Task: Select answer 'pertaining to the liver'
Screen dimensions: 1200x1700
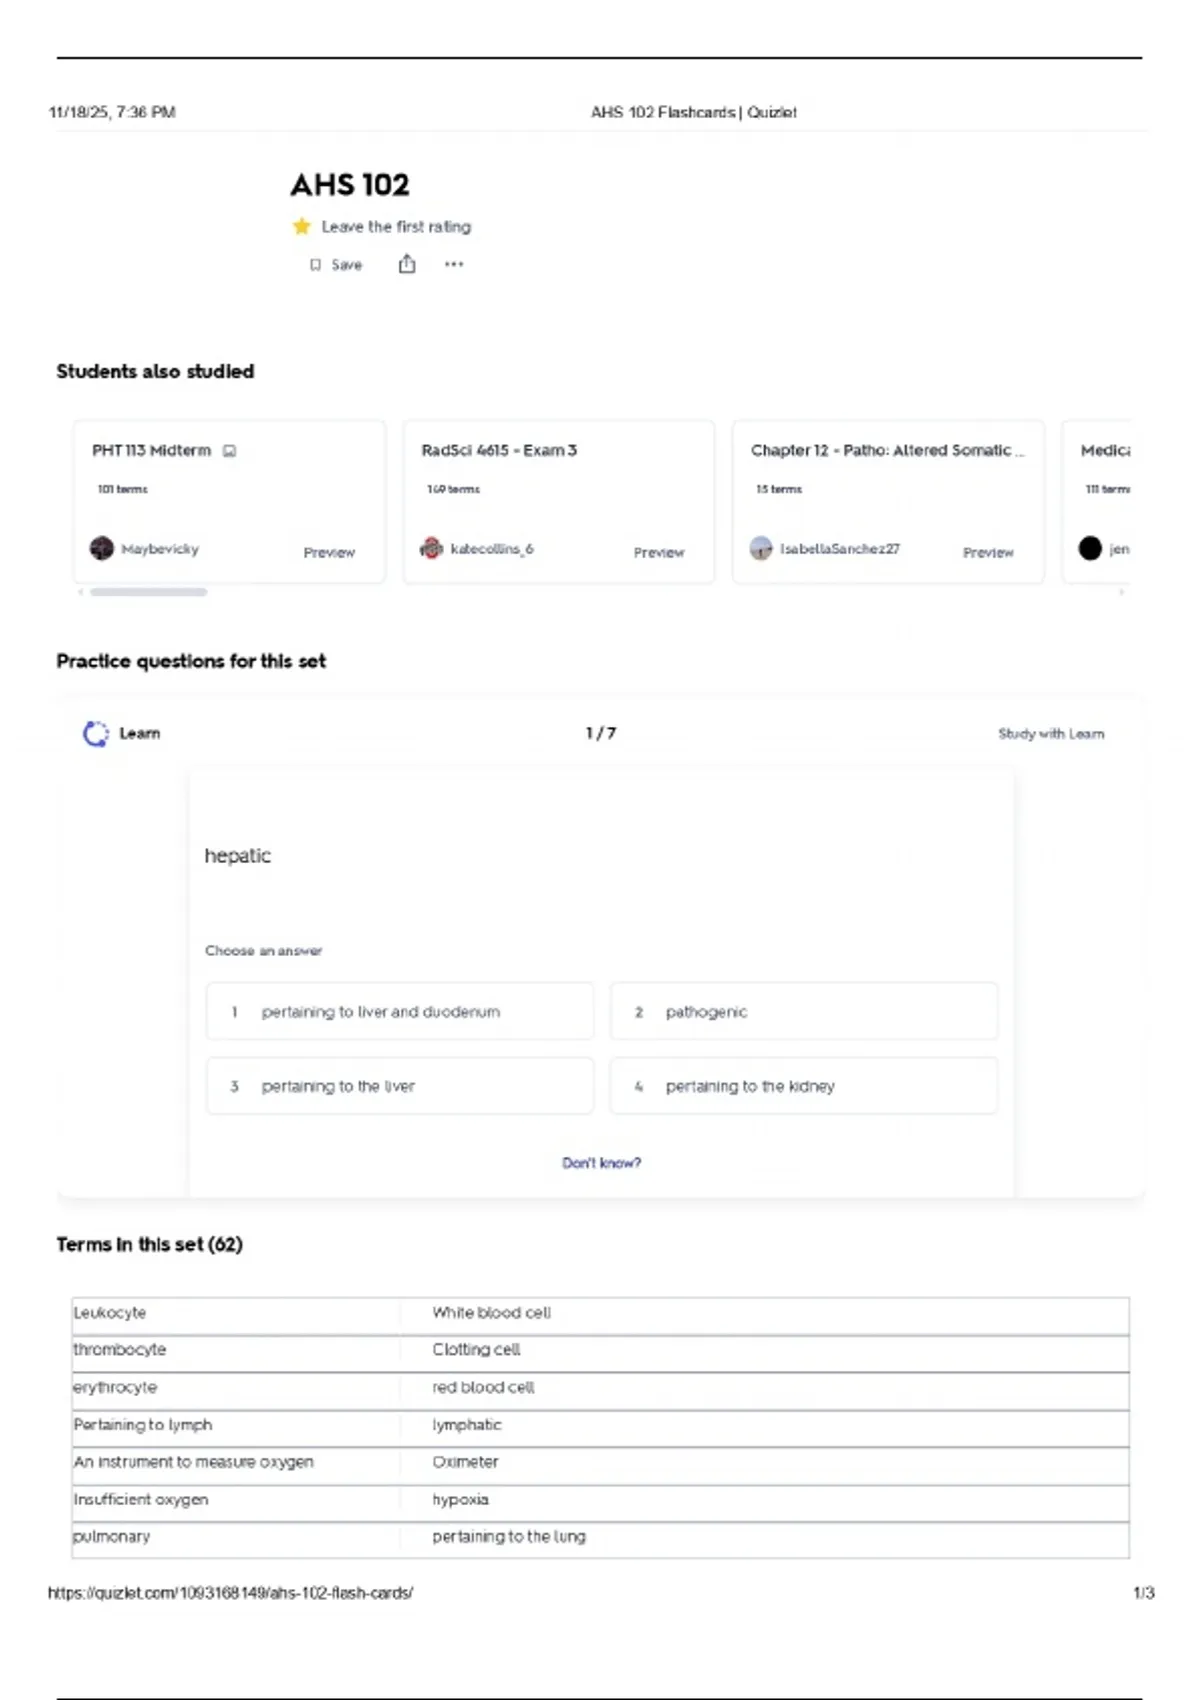Action: (x=400, y=1086)
